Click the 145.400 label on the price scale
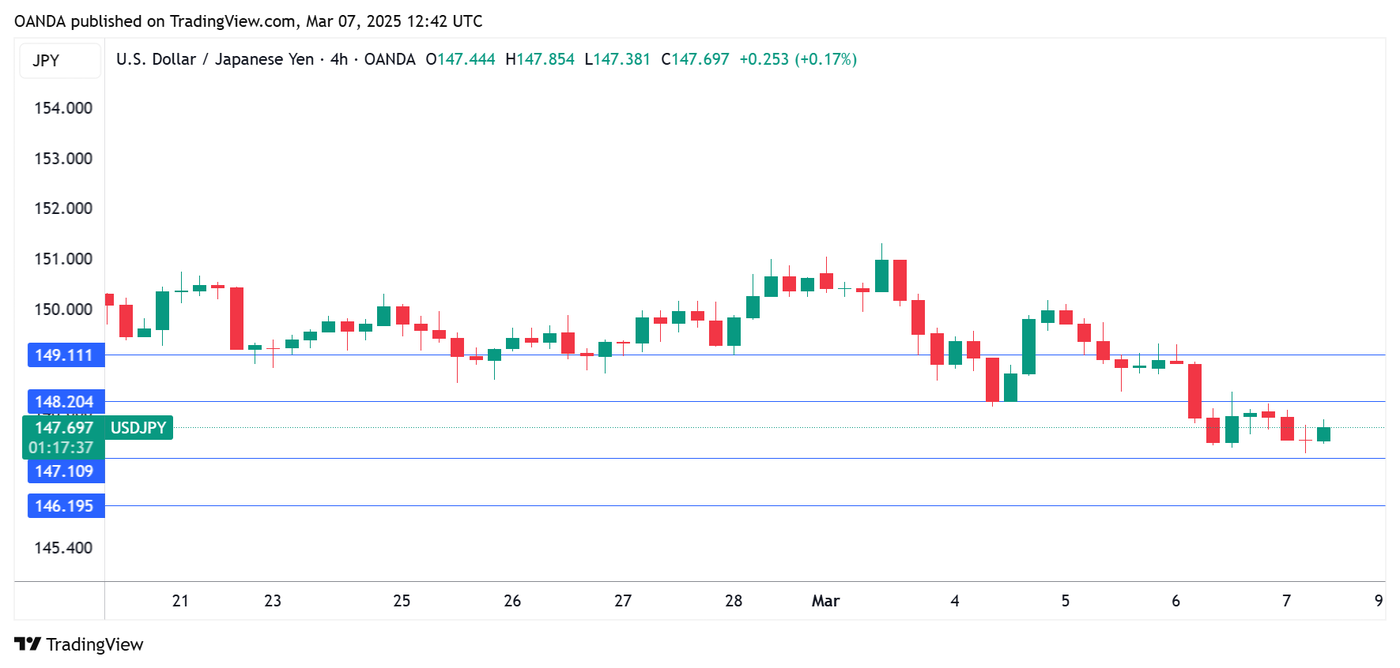 [x=64, y=548]
